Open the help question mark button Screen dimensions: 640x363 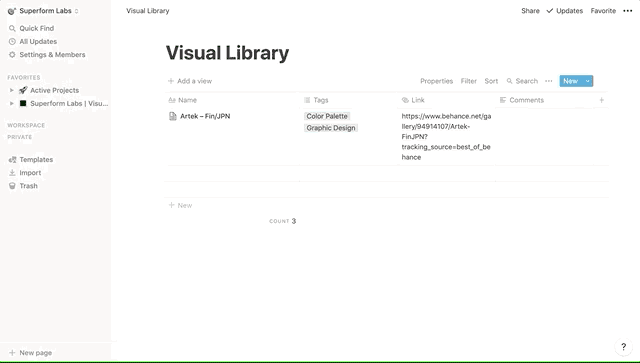tap(623, 347)
